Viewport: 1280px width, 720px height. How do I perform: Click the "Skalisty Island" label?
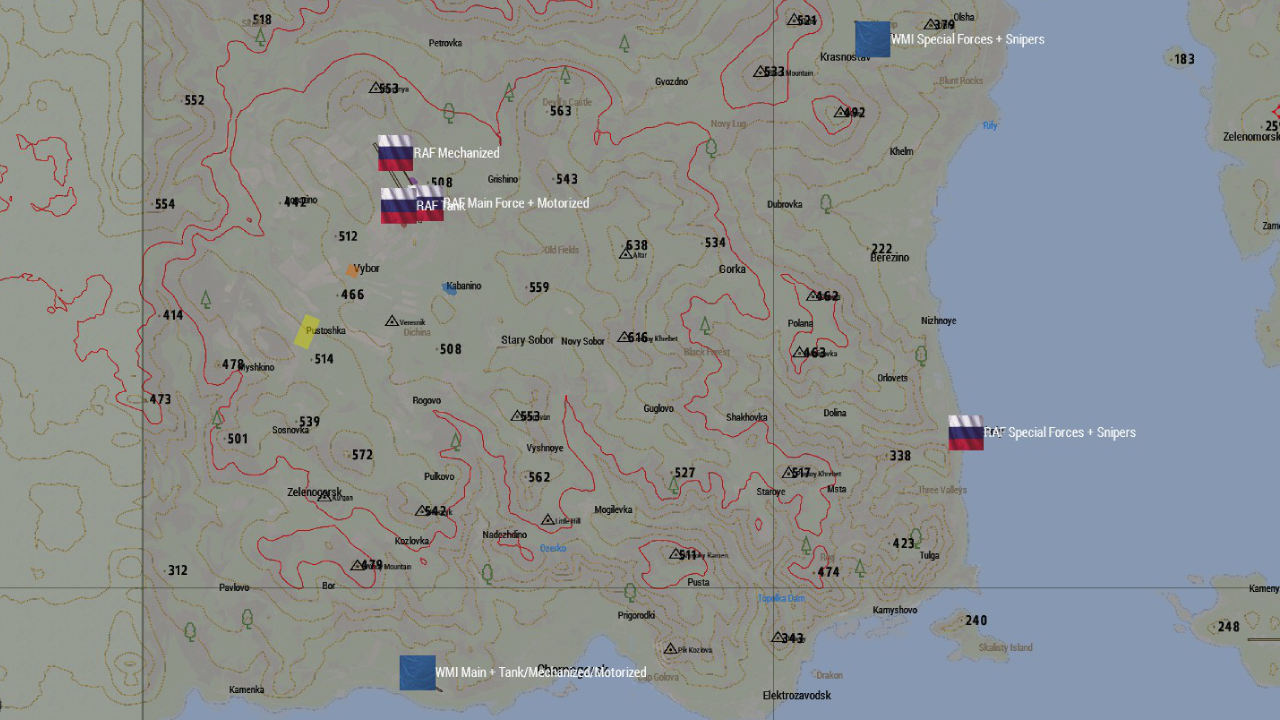coord(1006,647)
